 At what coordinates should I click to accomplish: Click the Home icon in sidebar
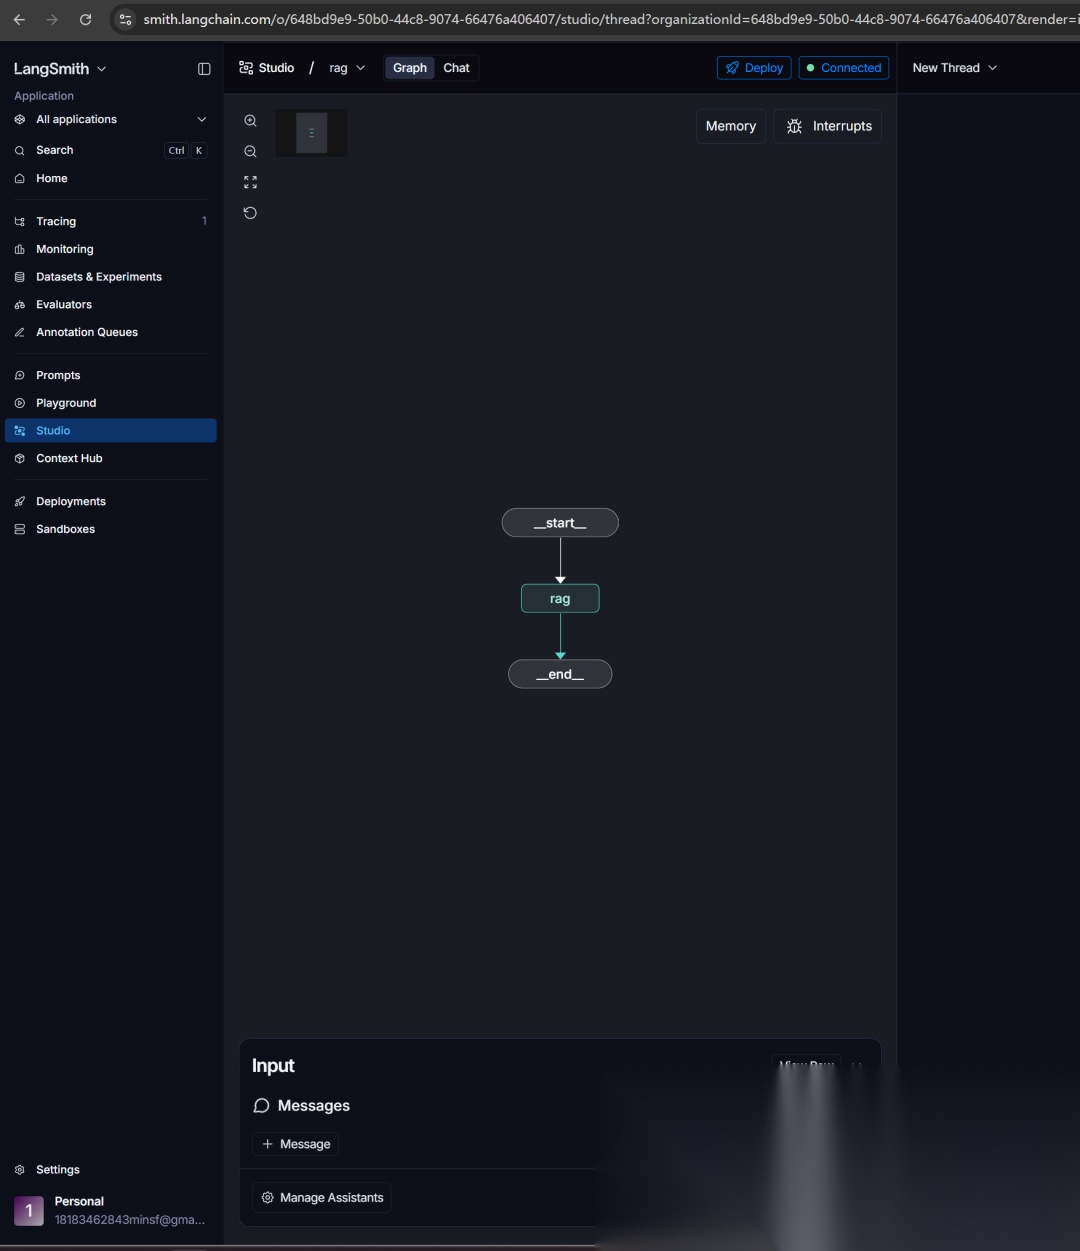point(20,178)
